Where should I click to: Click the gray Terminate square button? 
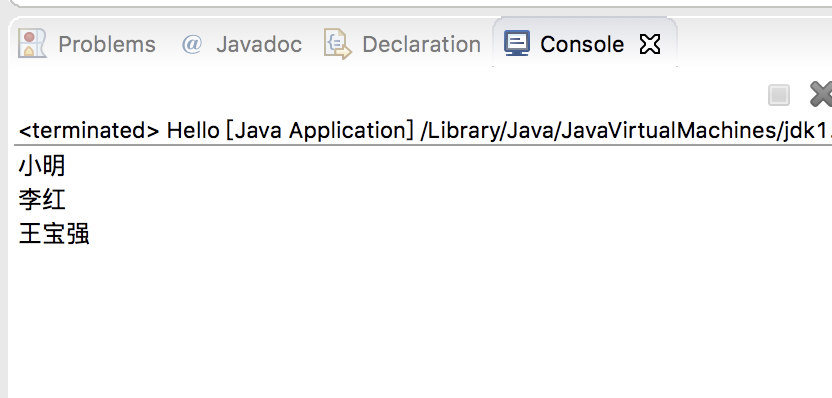[x=778, y=96]
